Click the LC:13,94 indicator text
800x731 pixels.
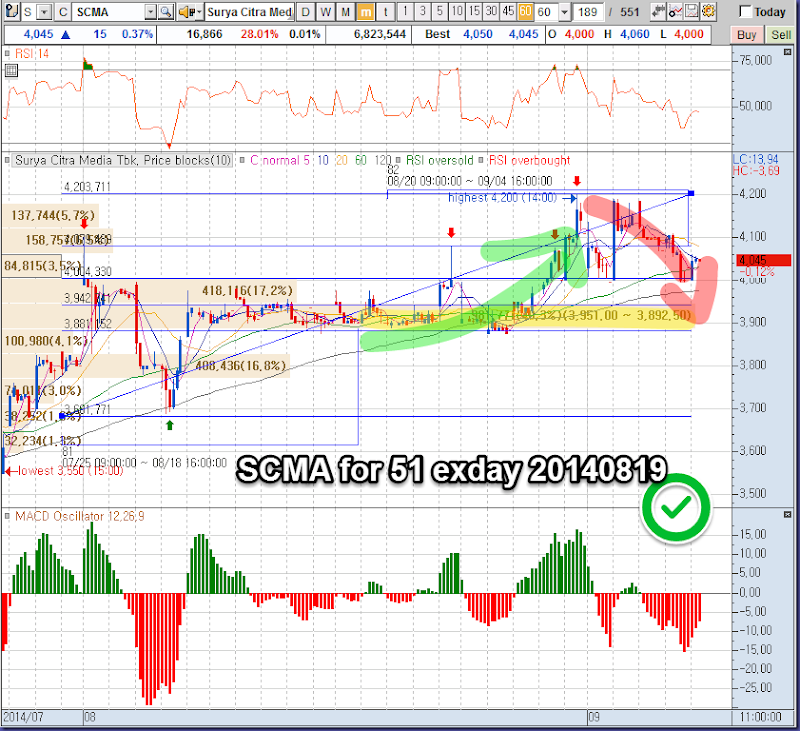tap(756, 159)
